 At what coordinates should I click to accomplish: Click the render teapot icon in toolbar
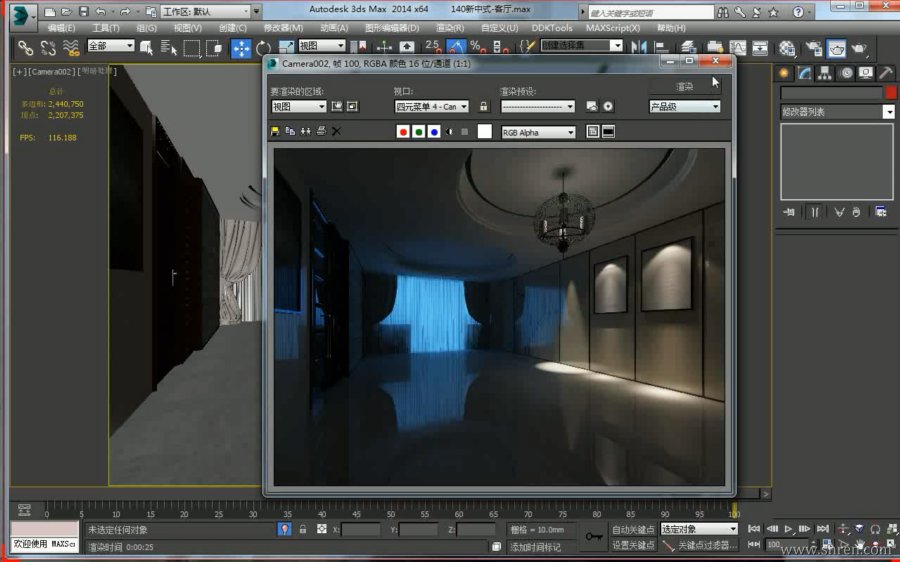click(x=836, y=47)
